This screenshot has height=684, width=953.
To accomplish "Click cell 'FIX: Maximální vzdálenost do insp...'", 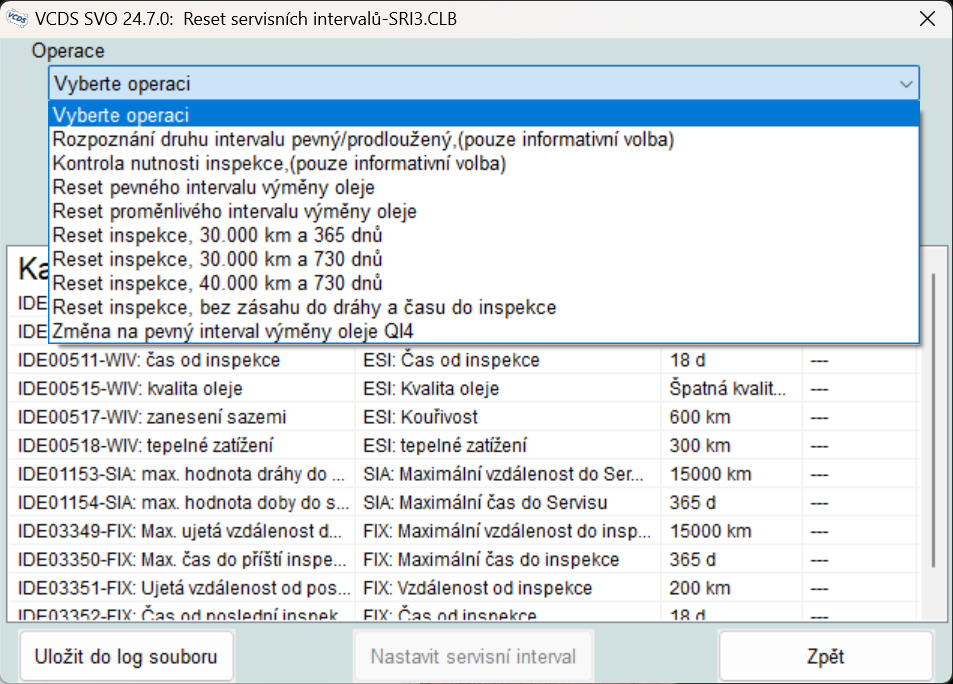I will point(508,531).
